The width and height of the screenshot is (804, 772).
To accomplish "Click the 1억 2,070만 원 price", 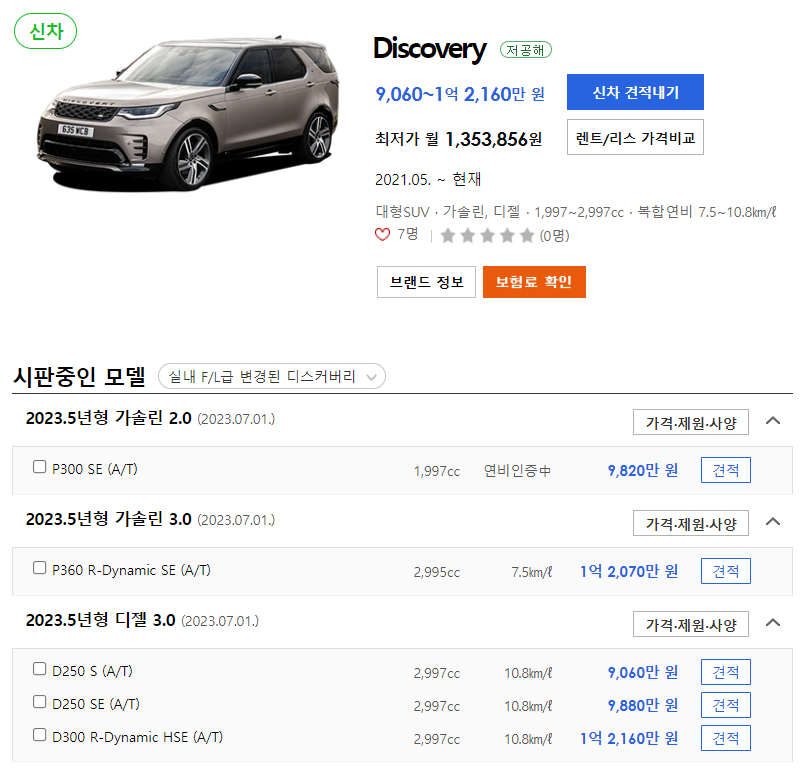I will tap(629, 571).
